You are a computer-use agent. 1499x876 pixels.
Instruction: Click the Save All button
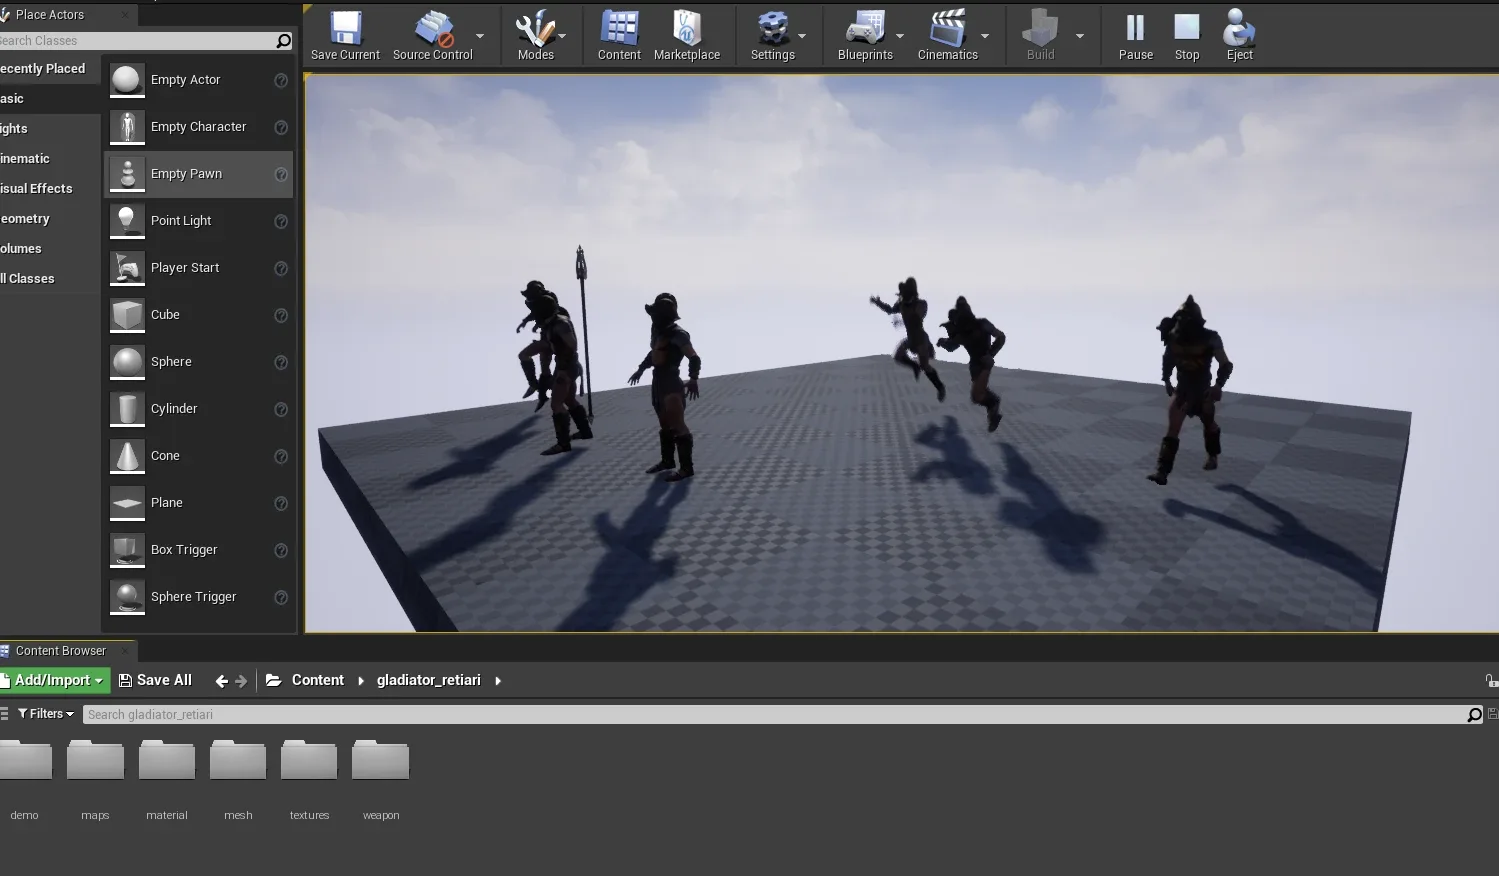[155, 679]
